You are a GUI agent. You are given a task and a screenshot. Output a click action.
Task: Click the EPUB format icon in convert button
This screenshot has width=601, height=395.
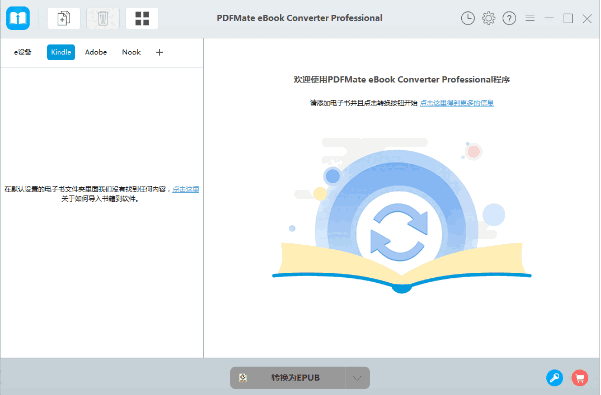[x=243, y=378]
